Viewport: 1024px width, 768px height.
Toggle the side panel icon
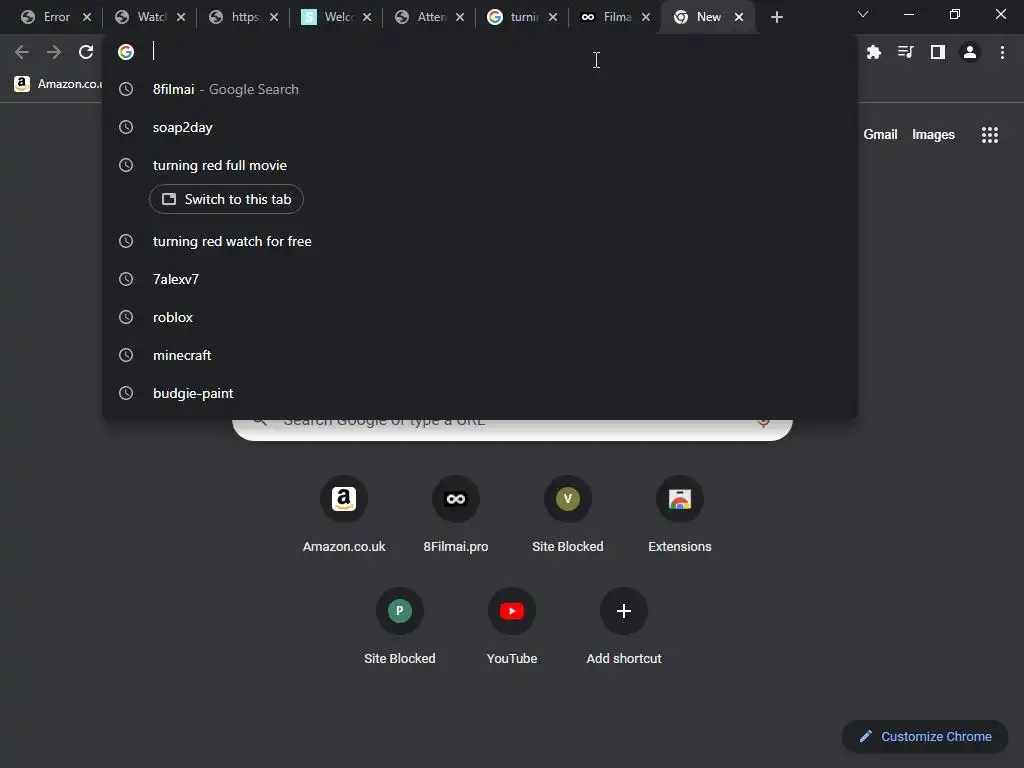(938, 52)
